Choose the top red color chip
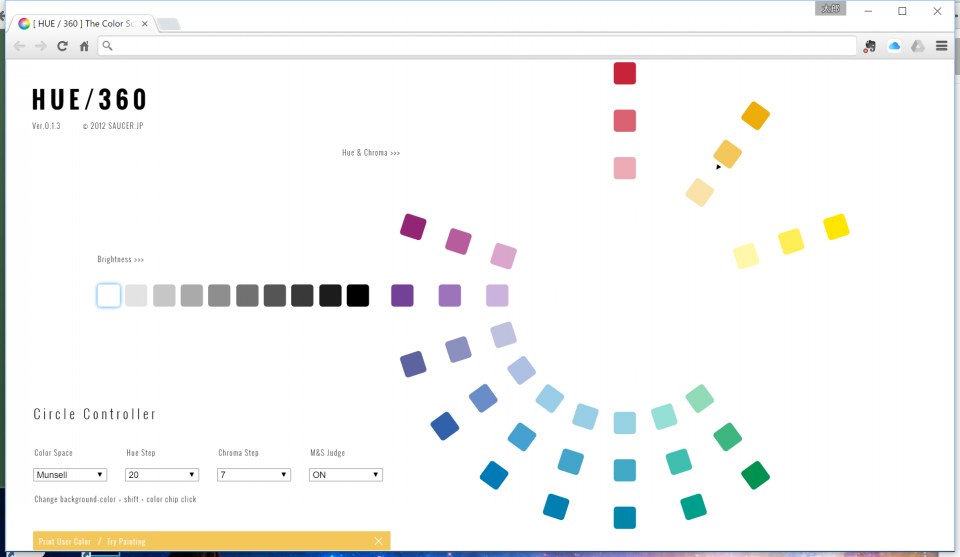 point(625,73)
